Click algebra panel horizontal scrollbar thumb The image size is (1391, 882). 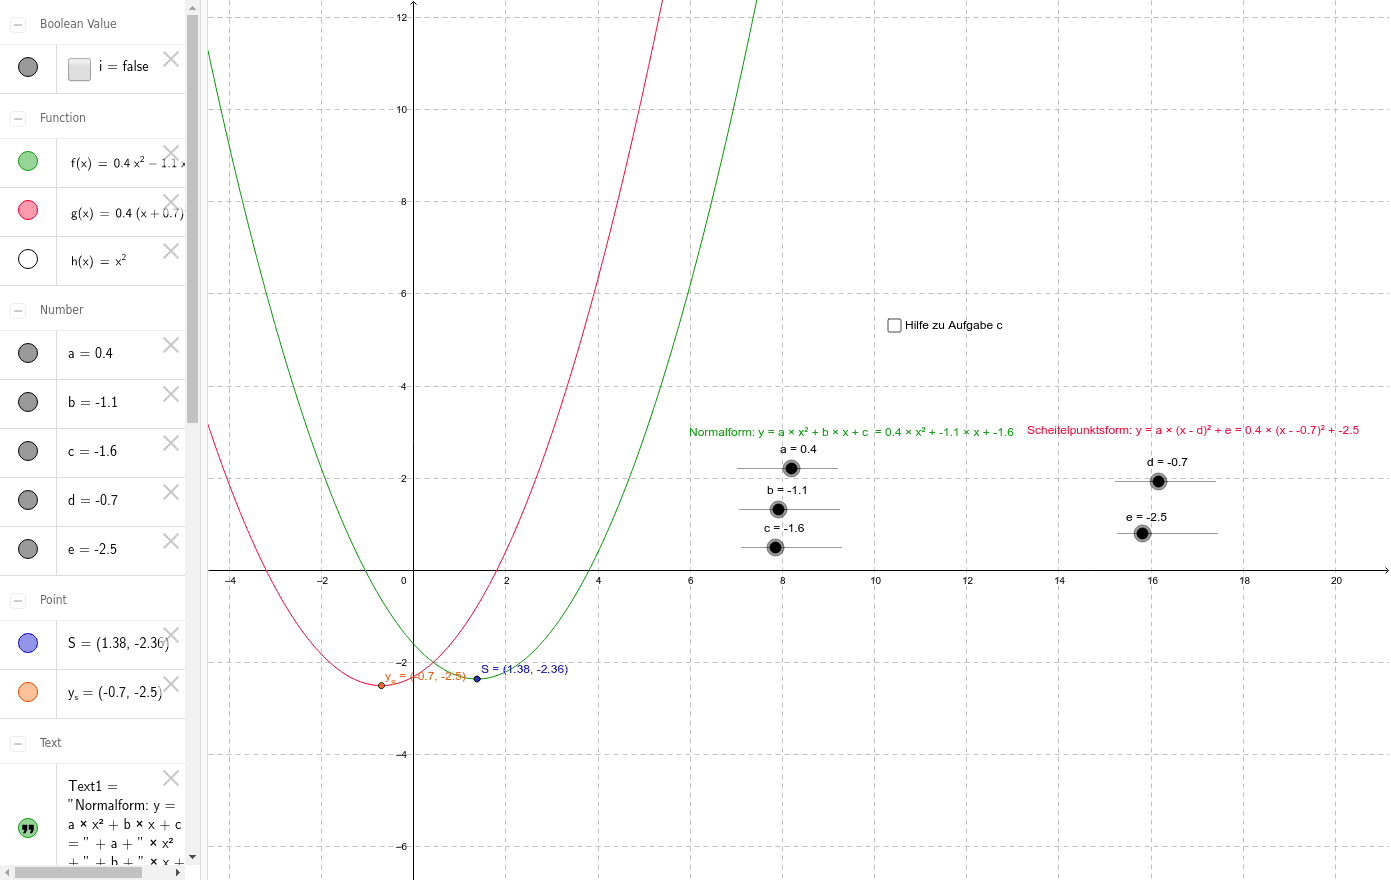coord(78,872)
